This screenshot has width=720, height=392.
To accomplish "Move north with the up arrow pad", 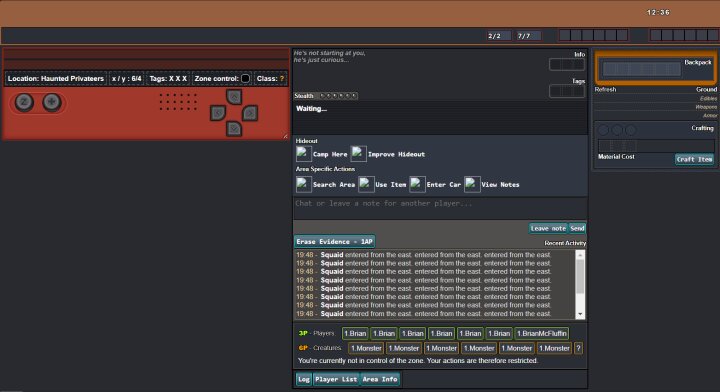I will 234,97.
